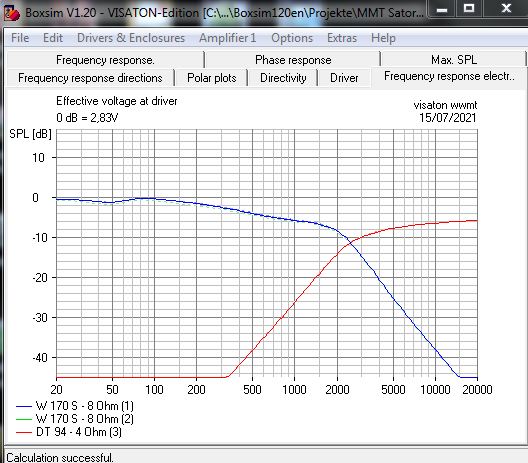The height and width of the screenshot is (463, 528).
Task: Click the date 15/07/2021 on chart
Action: click(x=448, y=118)
